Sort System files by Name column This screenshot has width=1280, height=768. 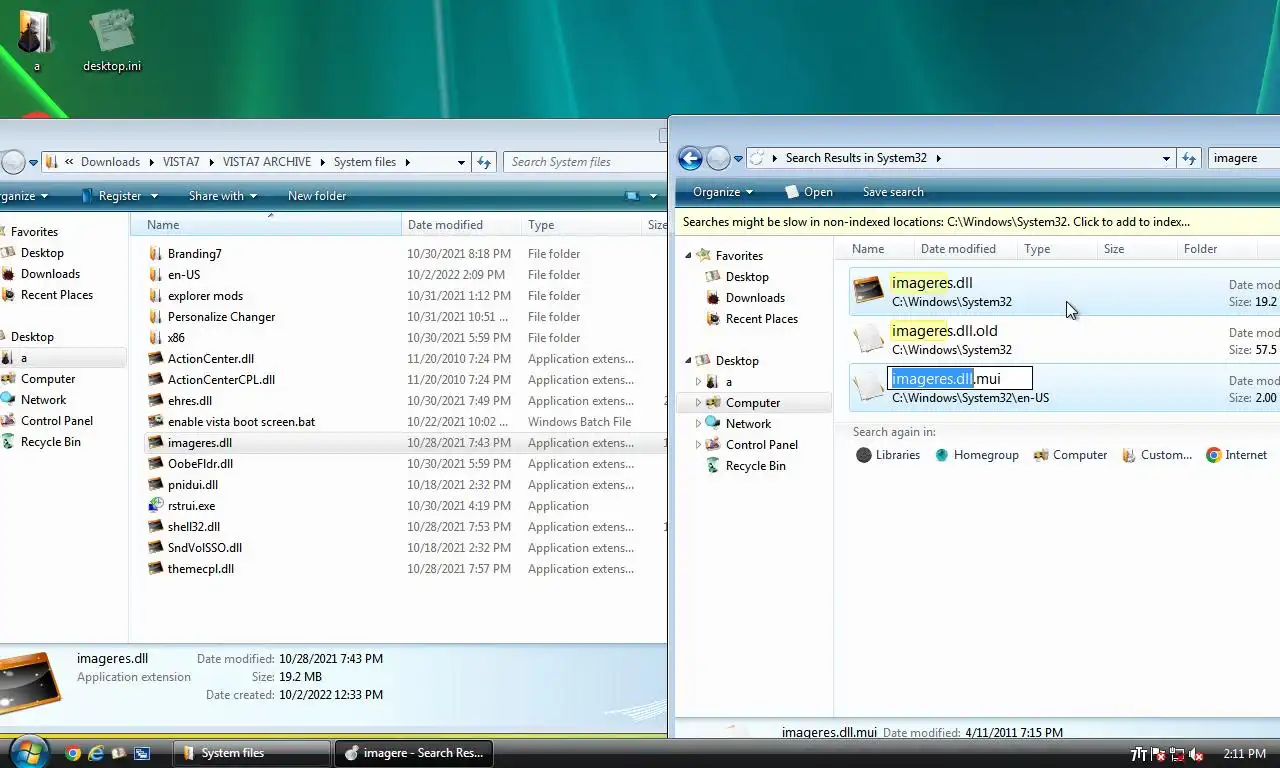(266, 225)
